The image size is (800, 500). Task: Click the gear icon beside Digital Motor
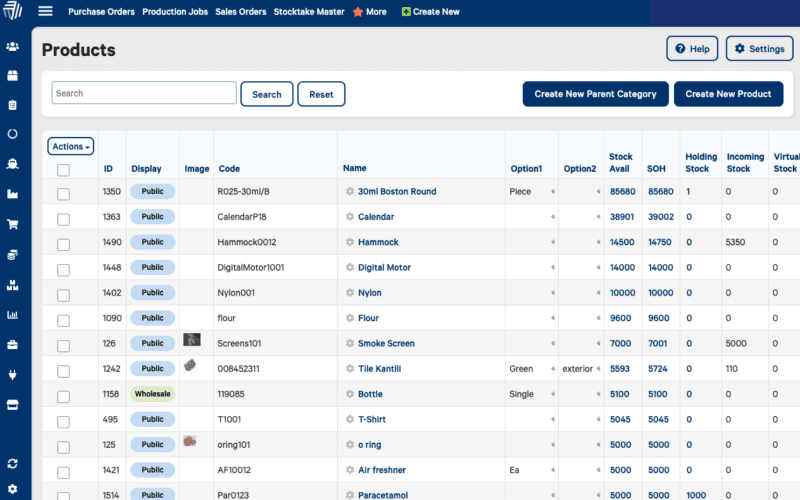[x=350, y=267]
